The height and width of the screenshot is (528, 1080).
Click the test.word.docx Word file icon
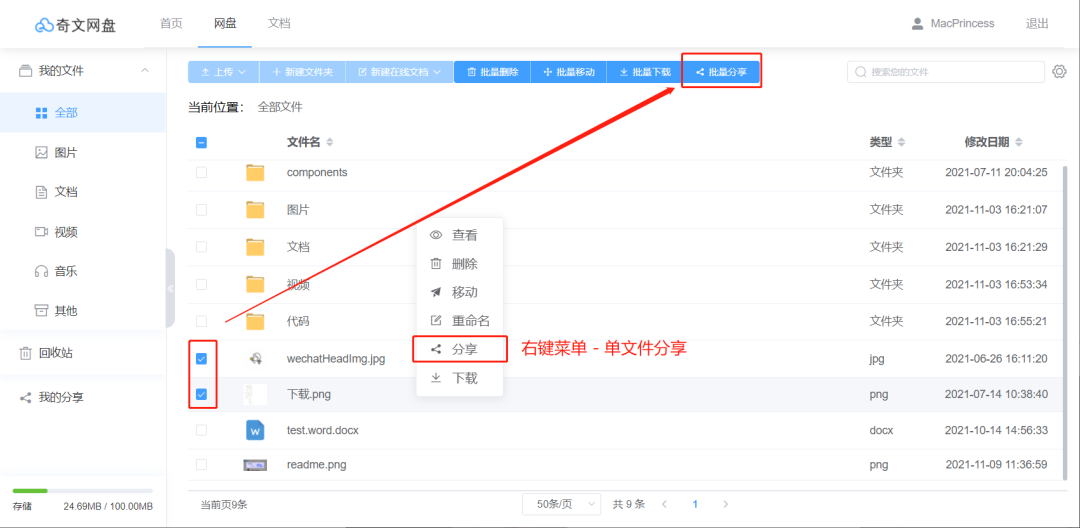tap(255, 430)
